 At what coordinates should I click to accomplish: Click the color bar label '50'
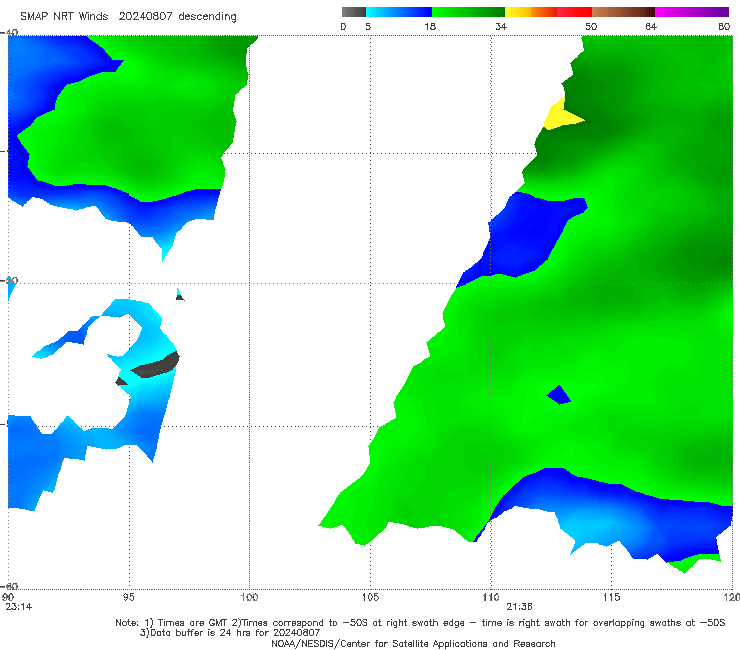coord(591,26)
